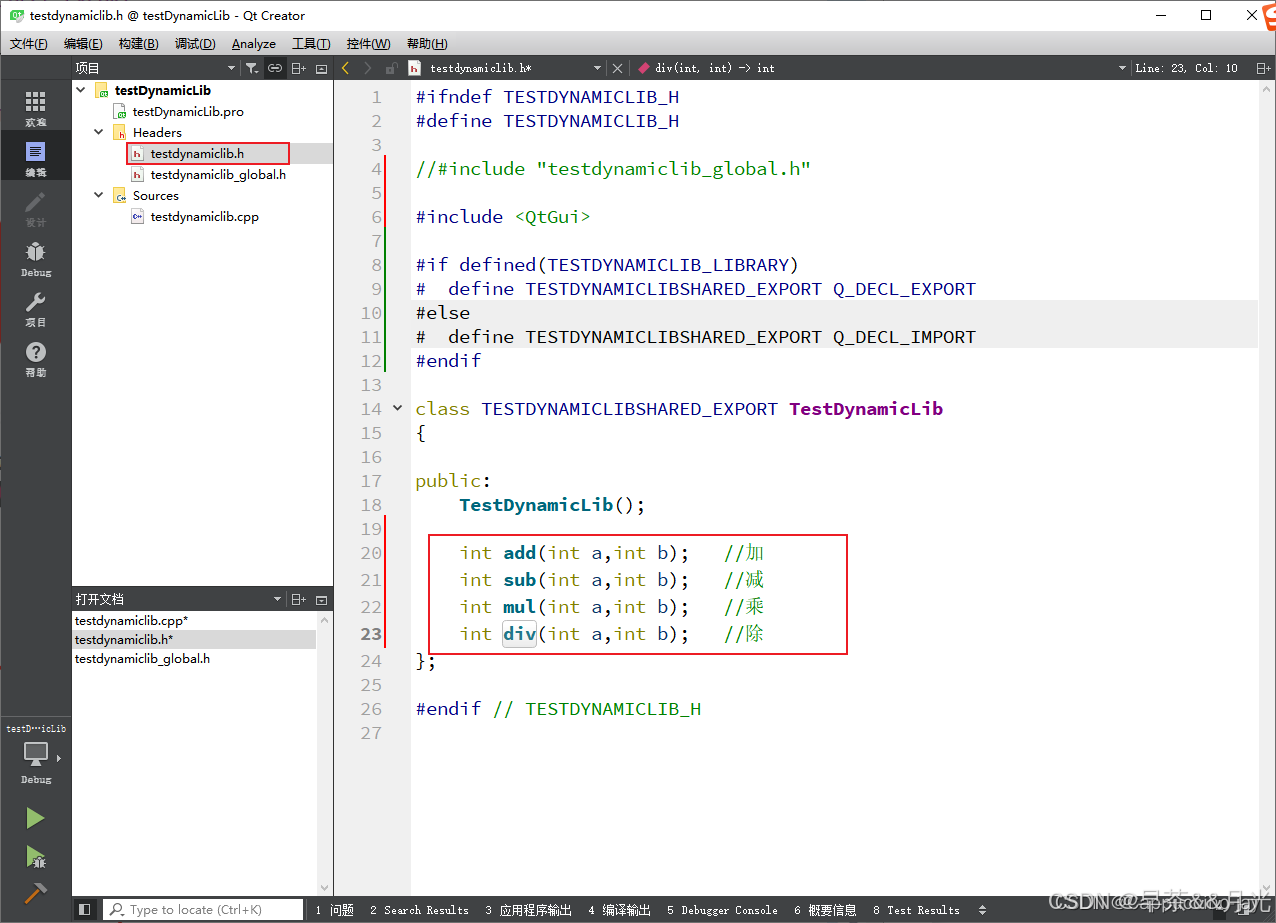Collapse the Headers folder

pyautogui.click(x=99, y=132)
